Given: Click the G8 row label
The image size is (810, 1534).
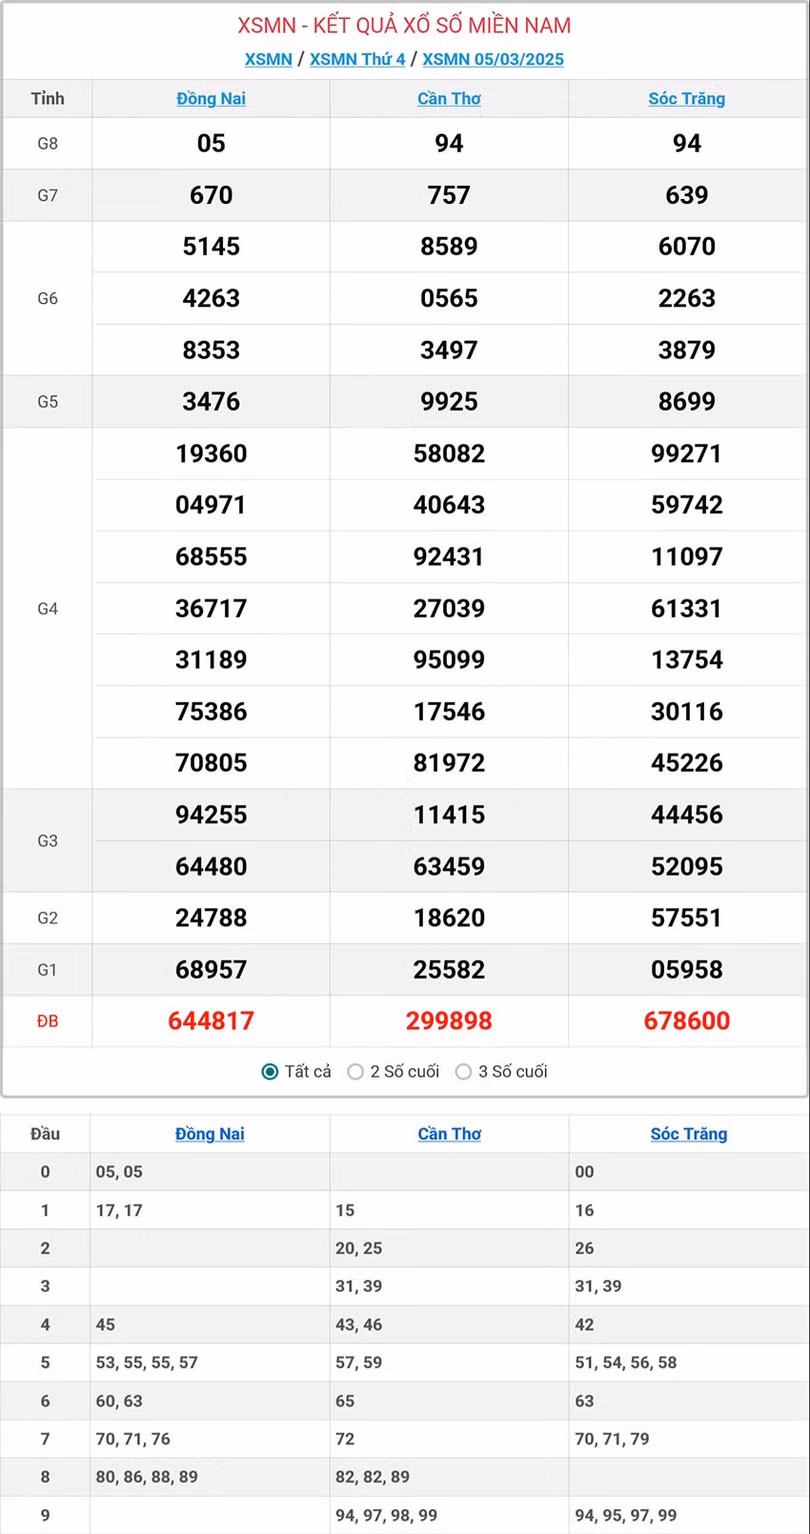Looking at the screenshot, I should (x=47, y=143).
